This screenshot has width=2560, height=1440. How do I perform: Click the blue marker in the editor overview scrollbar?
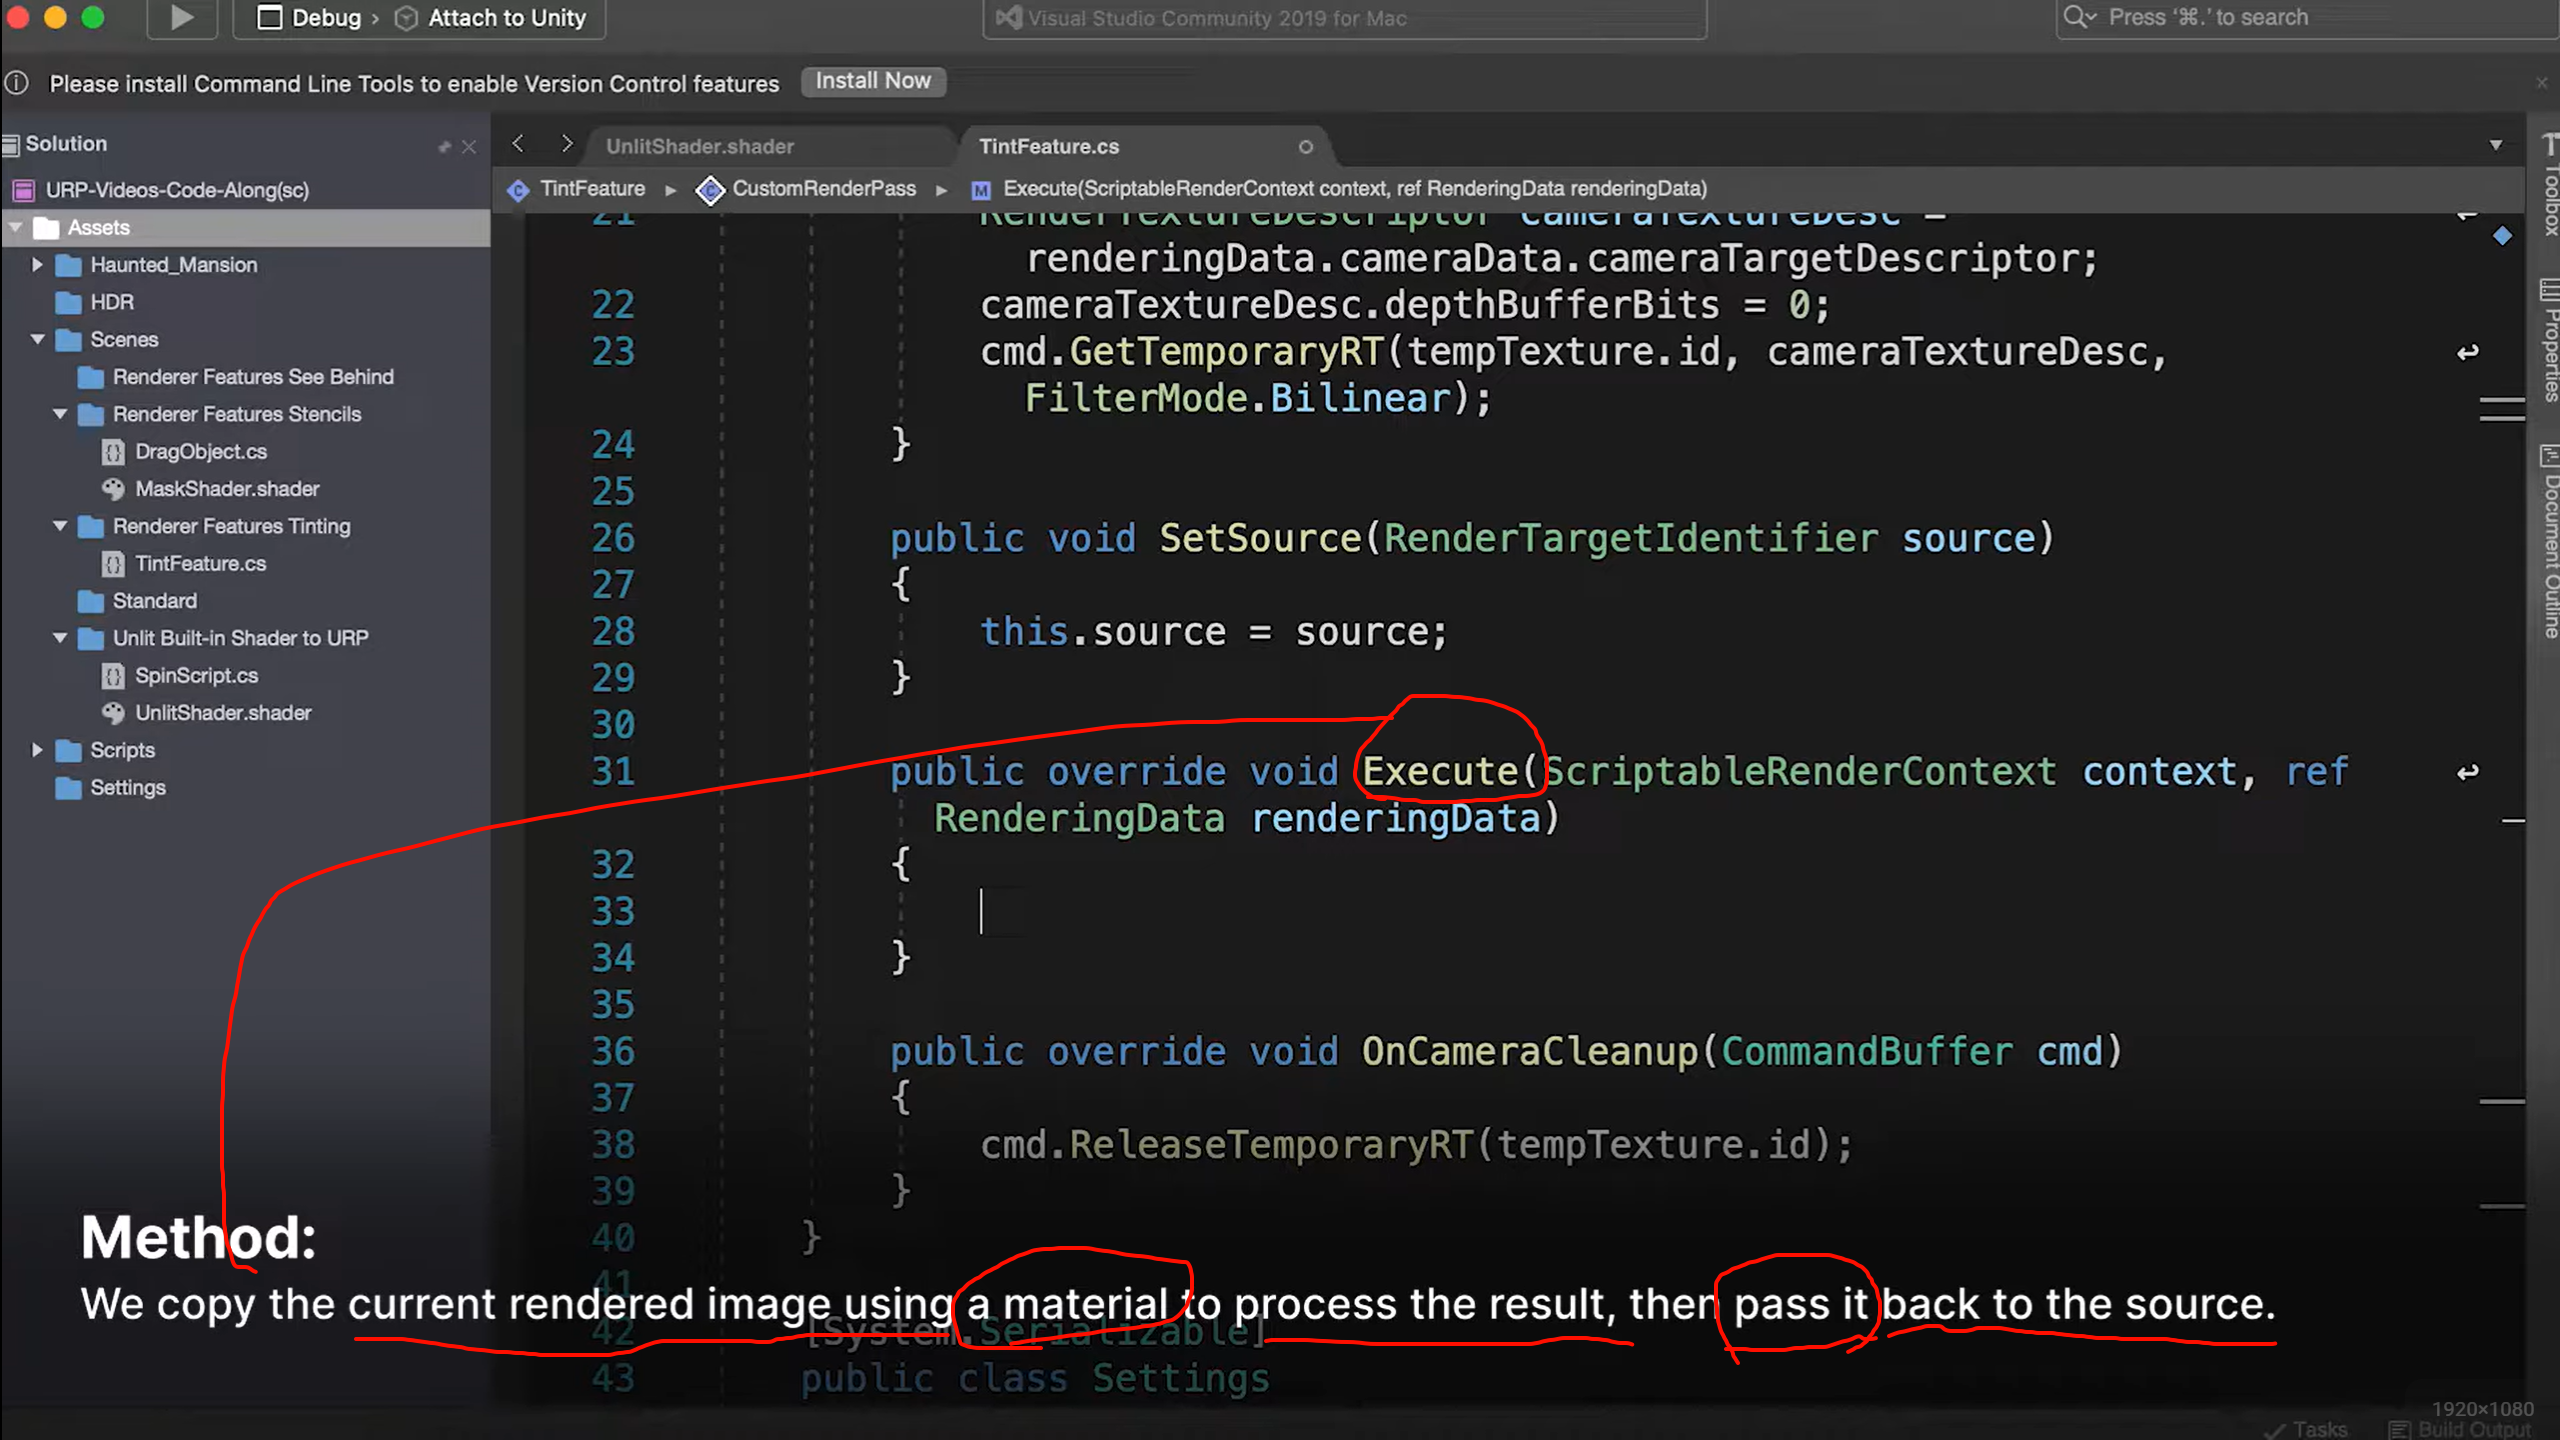2502,236
